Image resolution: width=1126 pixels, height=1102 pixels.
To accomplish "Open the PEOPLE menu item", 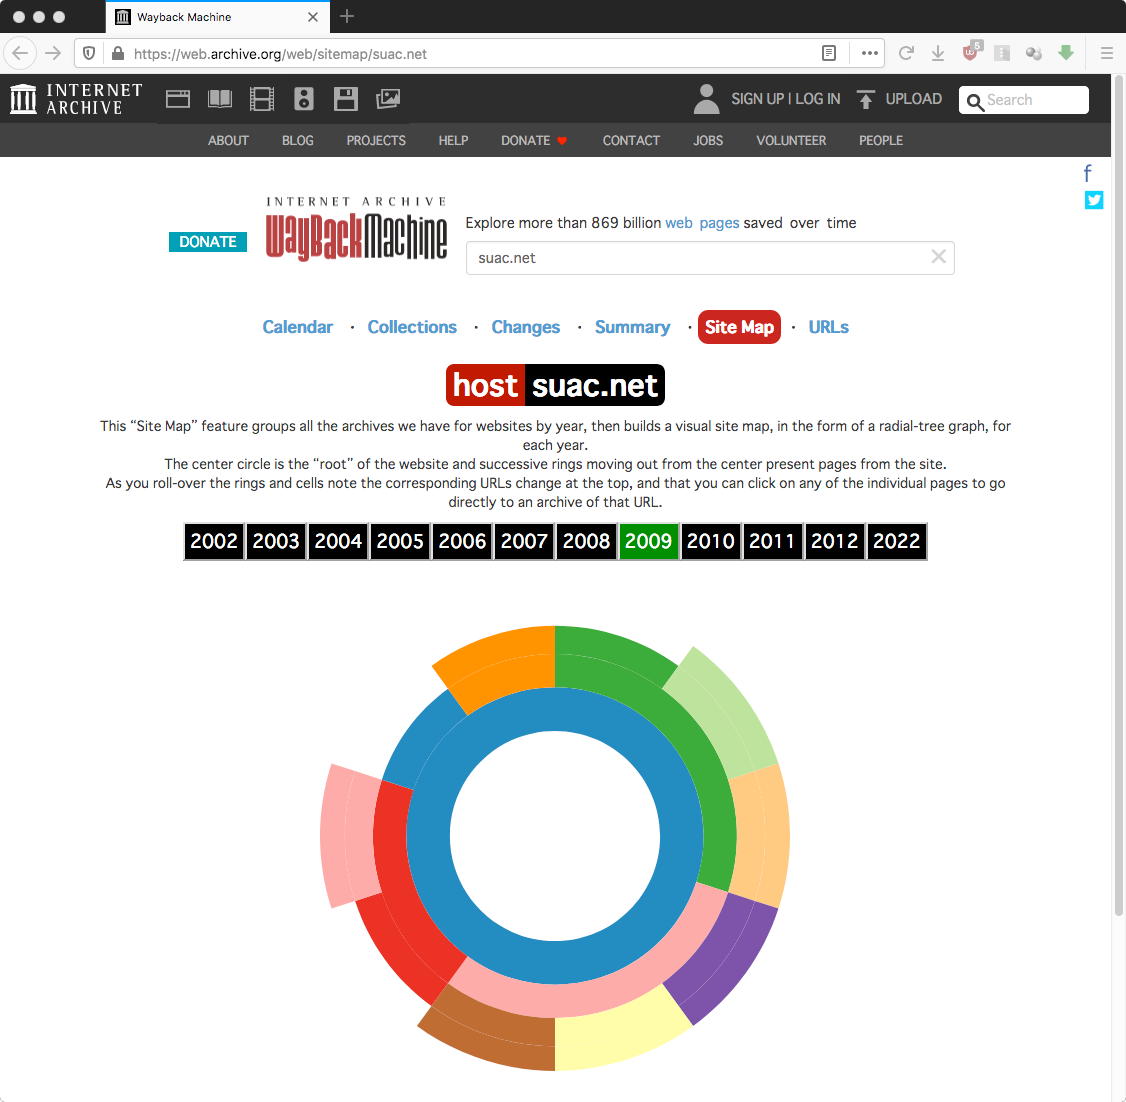I will click(880, 141).
